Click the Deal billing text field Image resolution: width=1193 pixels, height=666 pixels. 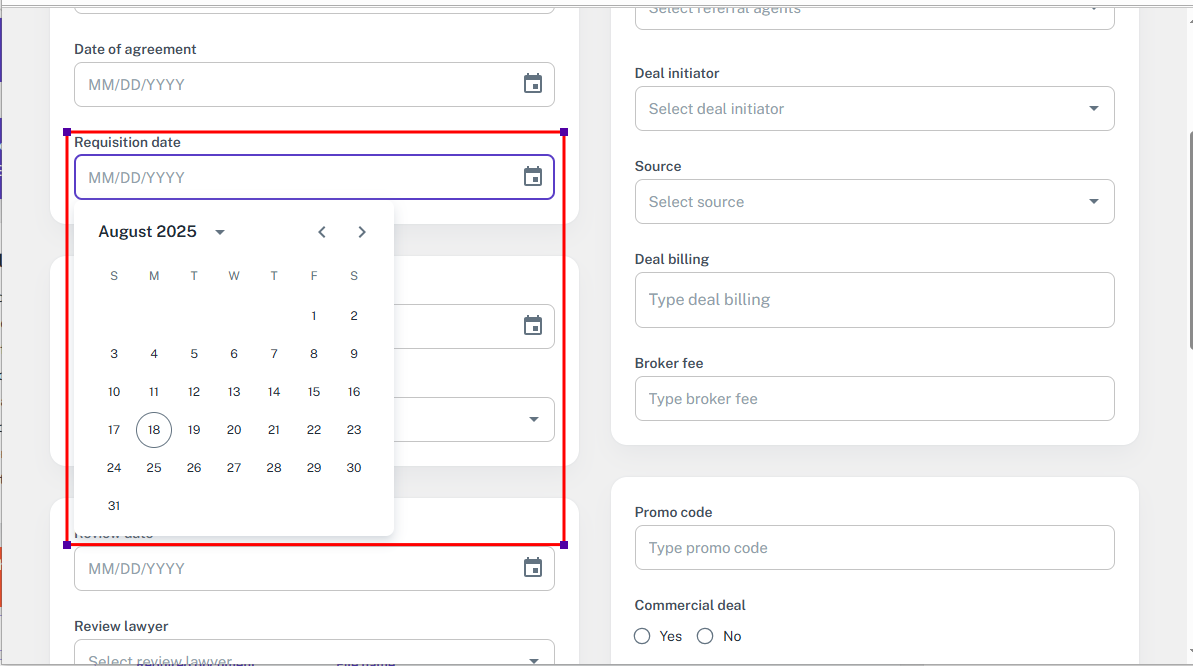874,300
